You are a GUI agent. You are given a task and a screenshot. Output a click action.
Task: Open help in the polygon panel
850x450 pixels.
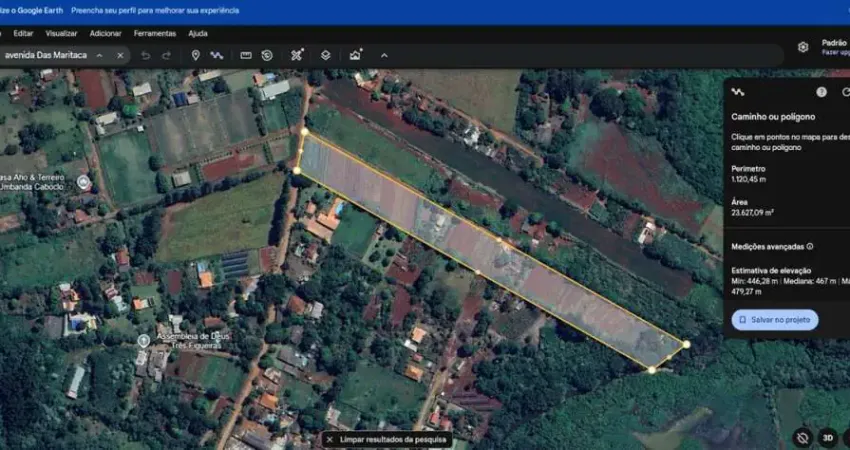point(821,92)
